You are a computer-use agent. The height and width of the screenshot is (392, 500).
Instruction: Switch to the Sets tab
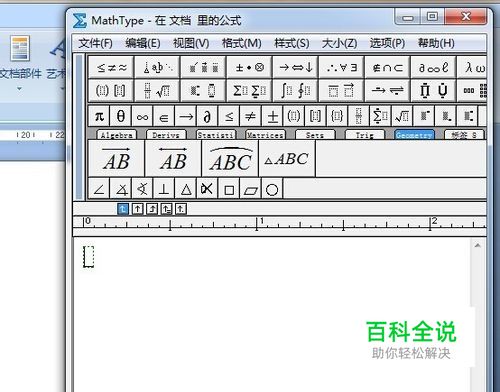point(315,135)
